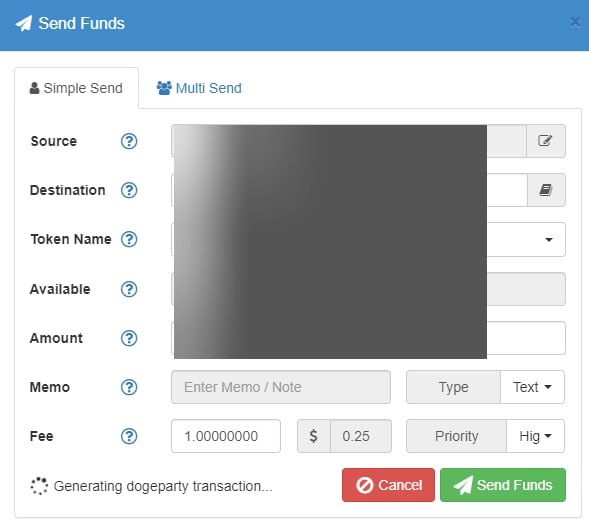The image size is (589, 529).
Task: Open address book icon beside Destination
Action: (x=546, y=190)
